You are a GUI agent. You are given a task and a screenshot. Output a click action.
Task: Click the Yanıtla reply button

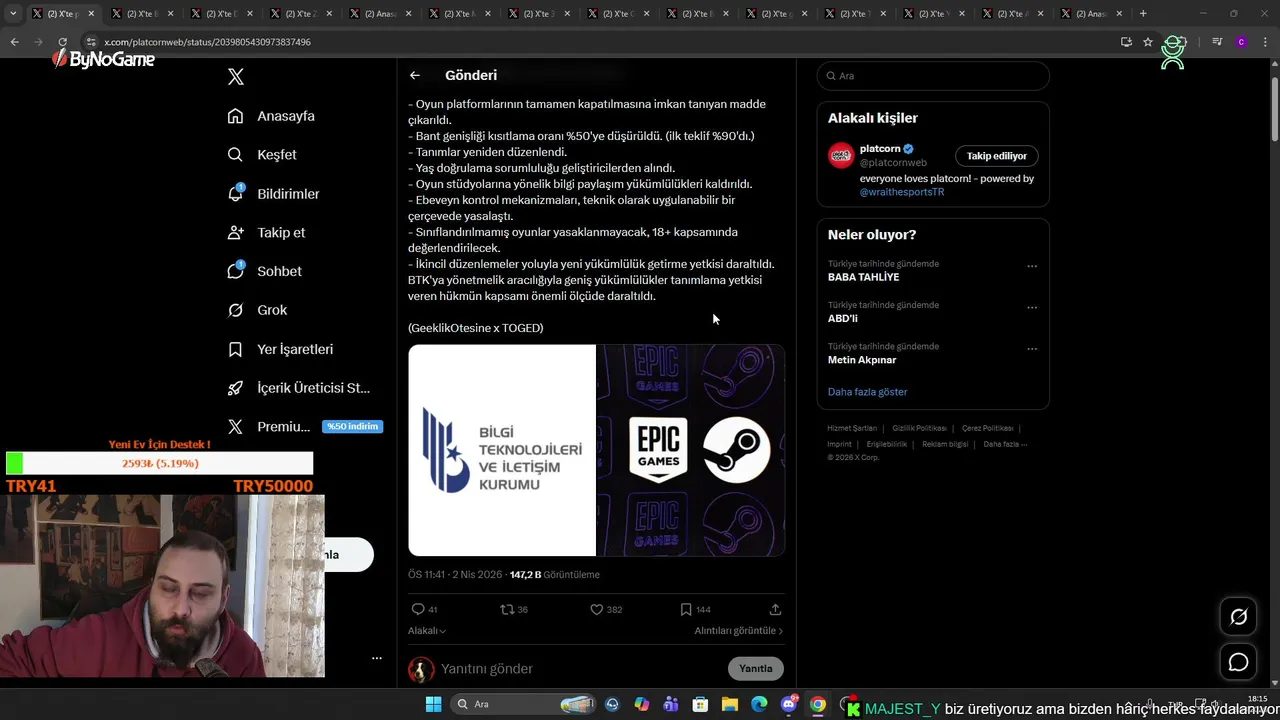tap(756, 669)
